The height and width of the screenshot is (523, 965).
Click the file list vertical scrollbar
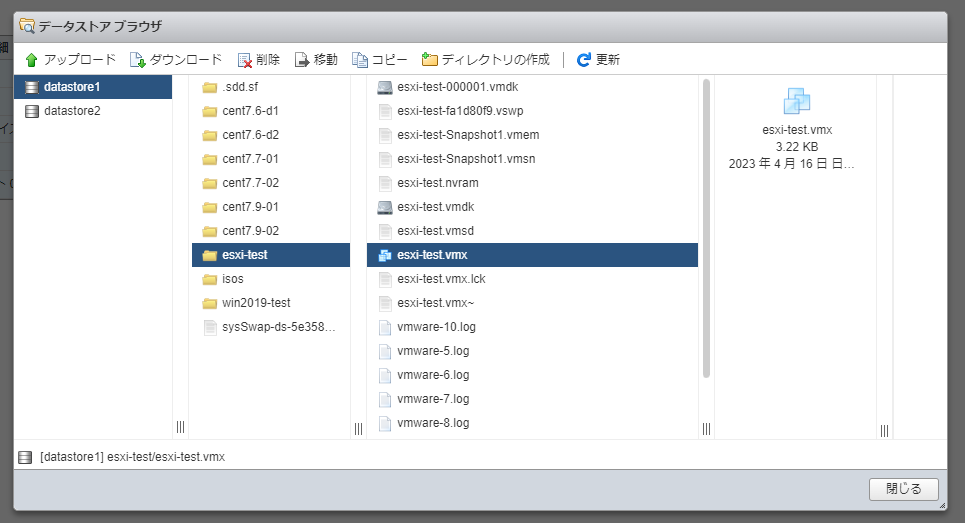[706, 228]
